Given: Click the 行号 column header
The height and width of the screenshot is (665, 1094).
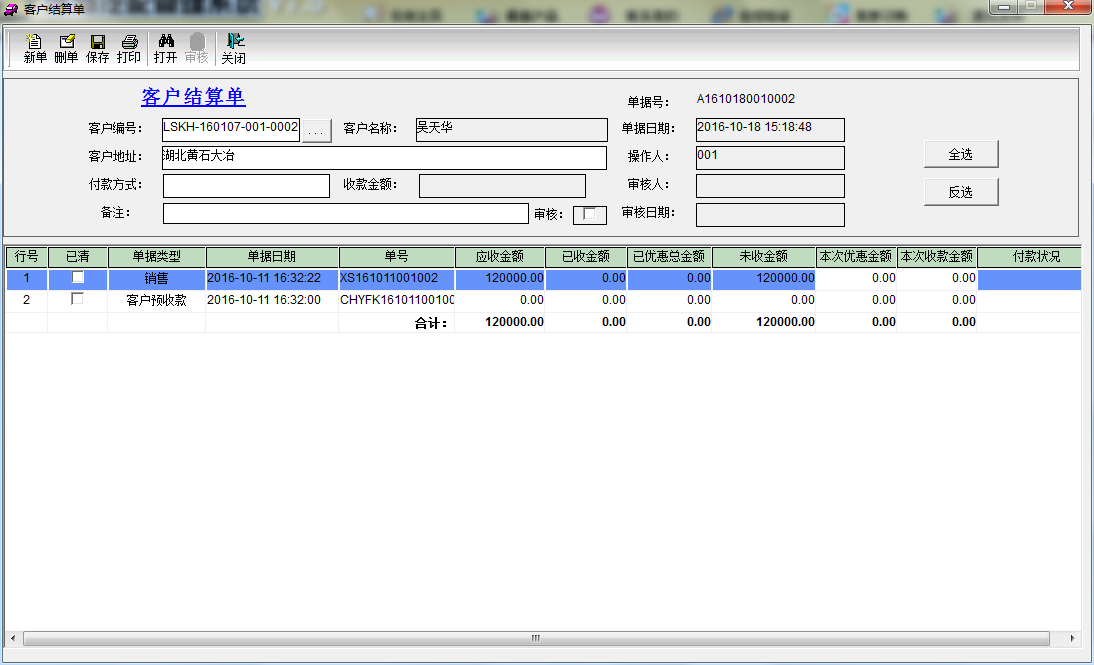Looking at the screenshot, I should pos(27,257).
